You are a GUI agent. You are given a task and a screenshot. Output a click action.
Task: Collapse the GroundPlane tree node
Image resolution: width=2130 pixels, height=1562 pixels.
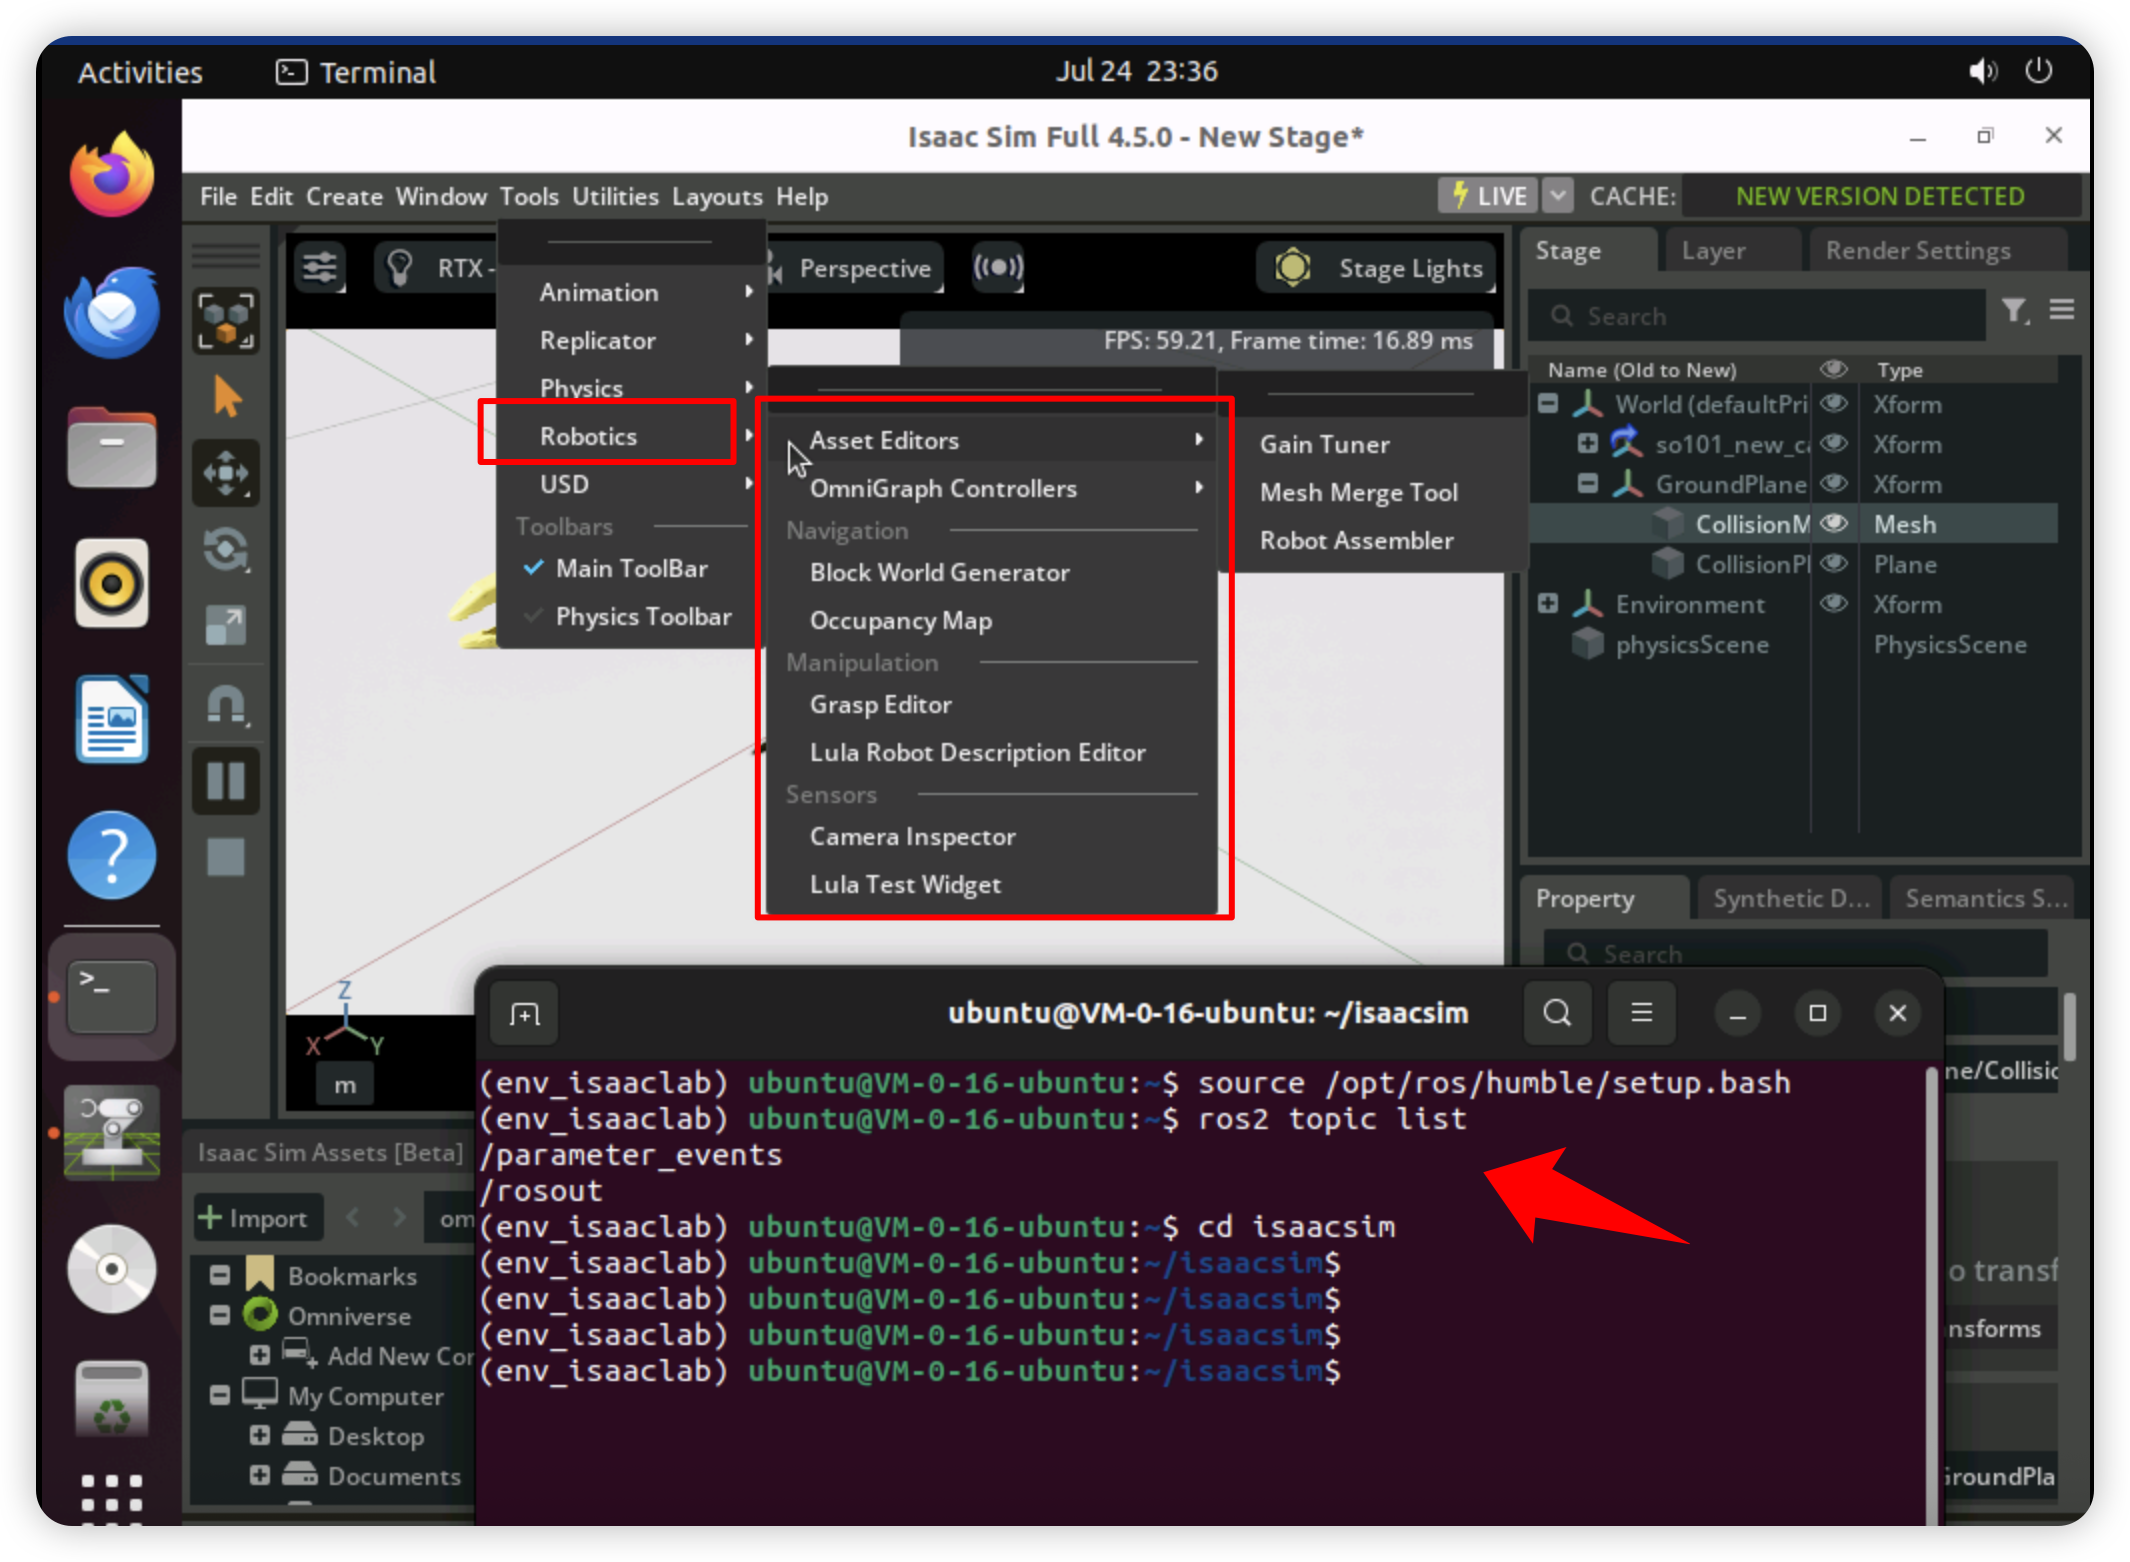[1587, 483]
